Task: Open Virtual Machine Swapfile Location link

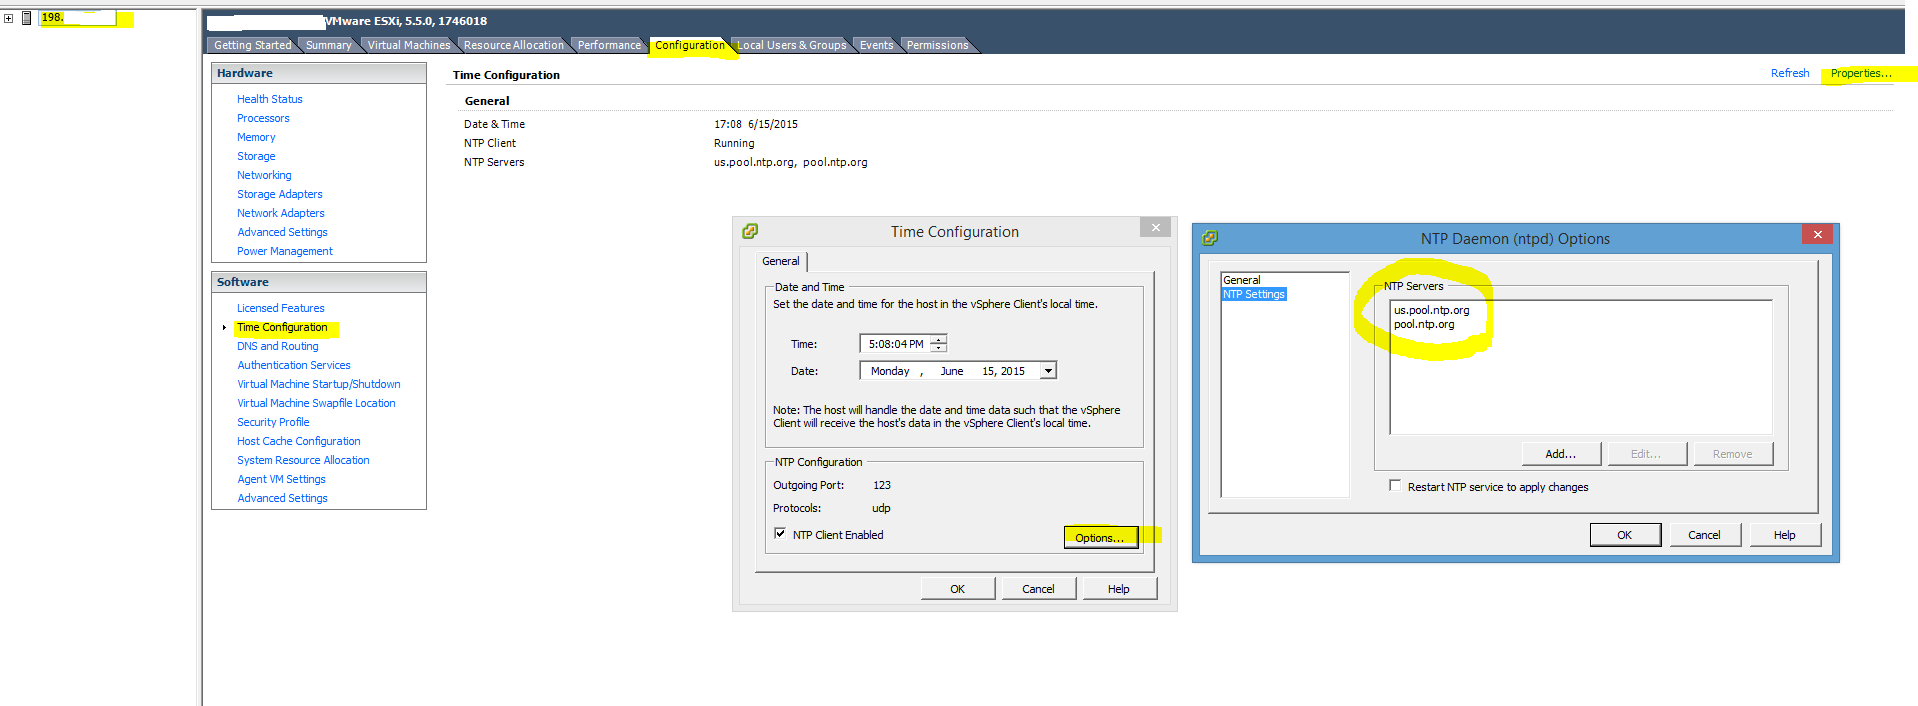Action: coord(316,403)
